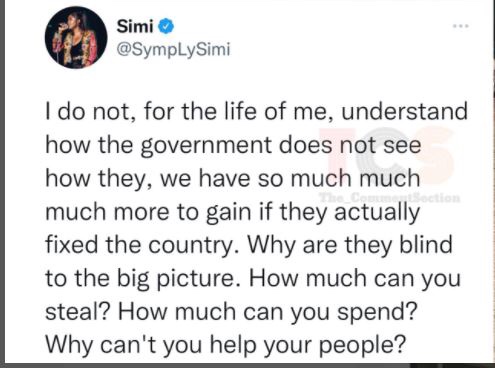This screenshot has height=368, width=495.
Task: Click the faded TCS watermark logo
Action: [x=387, y=155]
